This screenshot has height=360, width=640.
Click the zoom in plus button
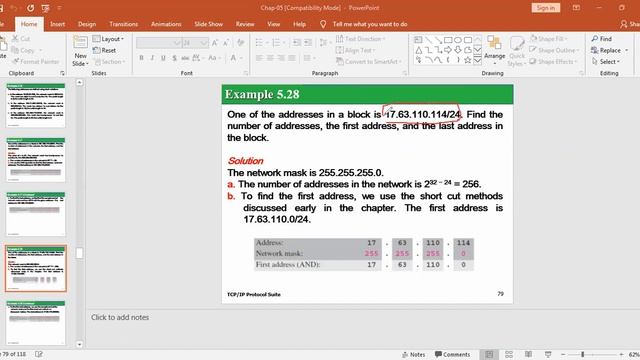(x=621, y=354)
